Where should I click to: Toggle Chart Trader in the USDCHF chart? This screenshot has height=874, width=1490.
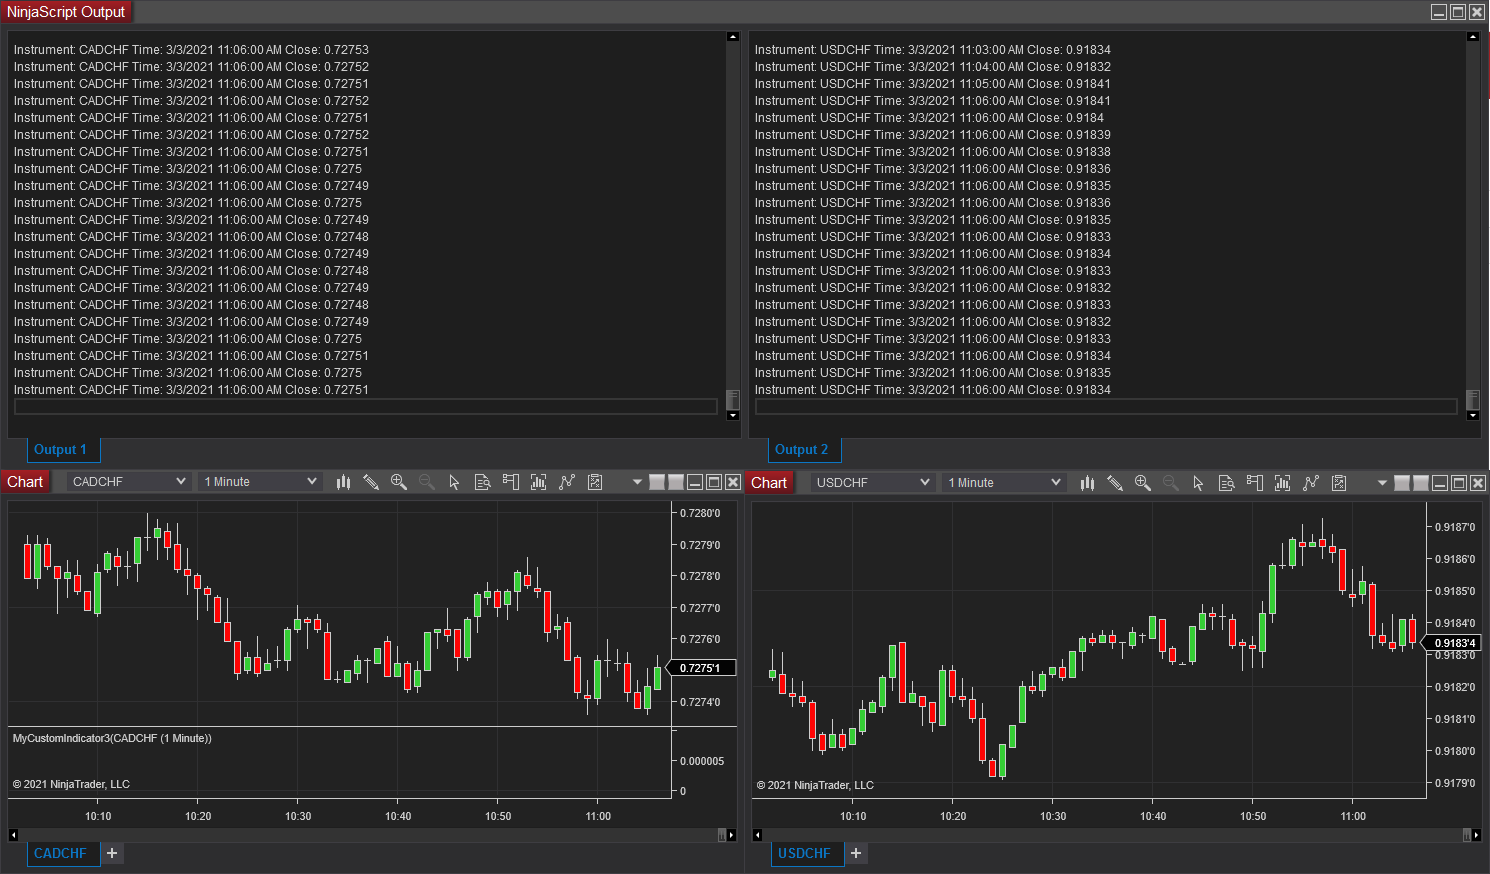(x=1254, y=483)
